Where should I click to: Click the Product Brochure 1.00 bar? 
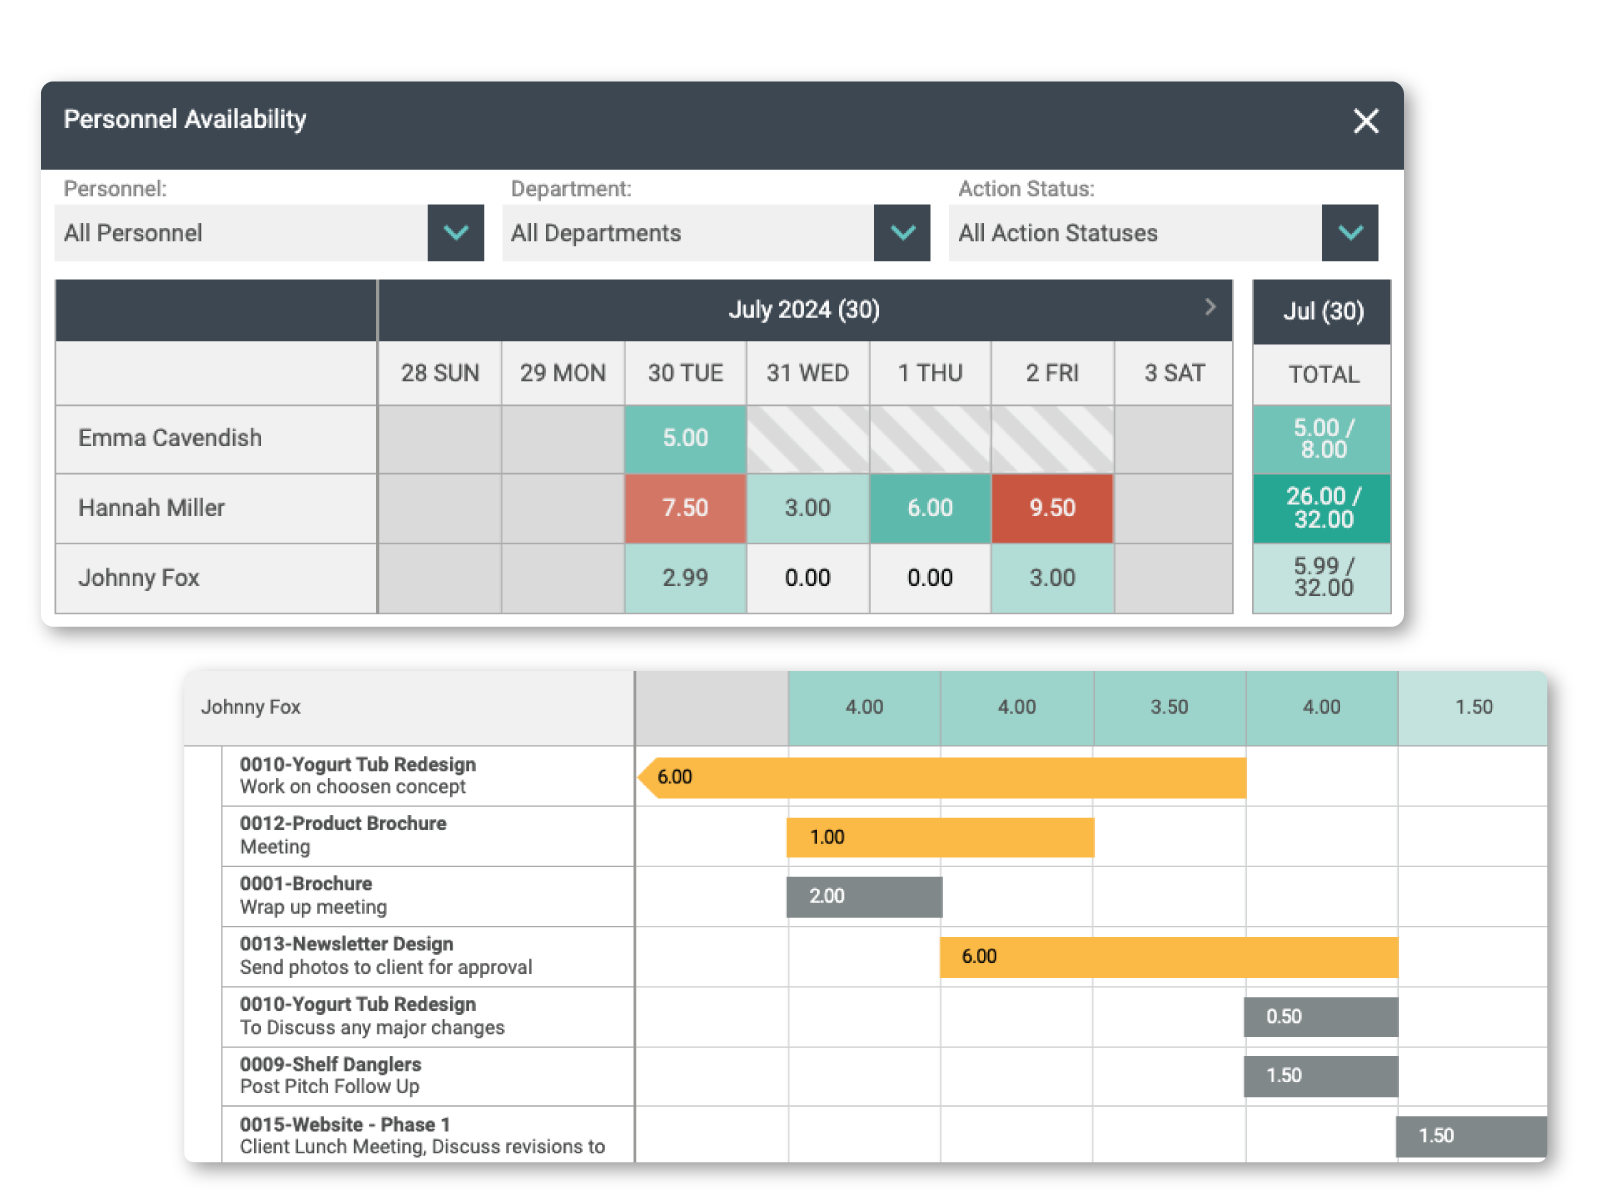(940, 837)
